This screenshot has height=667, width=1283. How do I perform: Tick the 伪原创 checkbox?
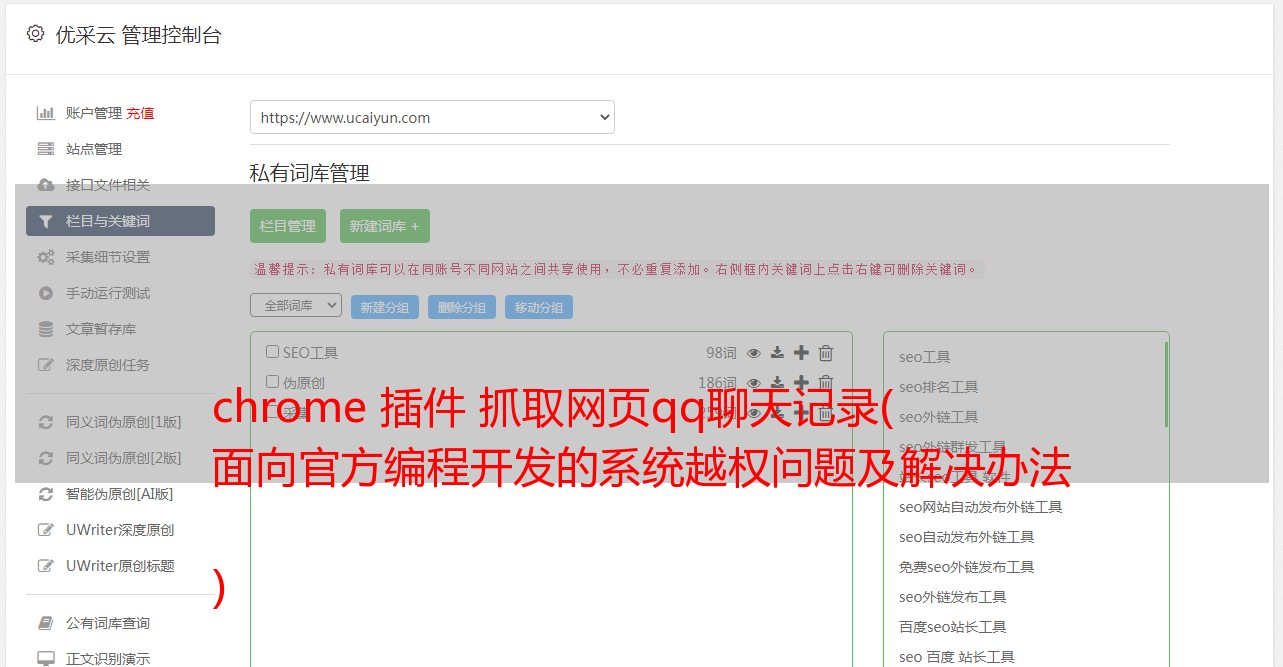coord(272,382)
